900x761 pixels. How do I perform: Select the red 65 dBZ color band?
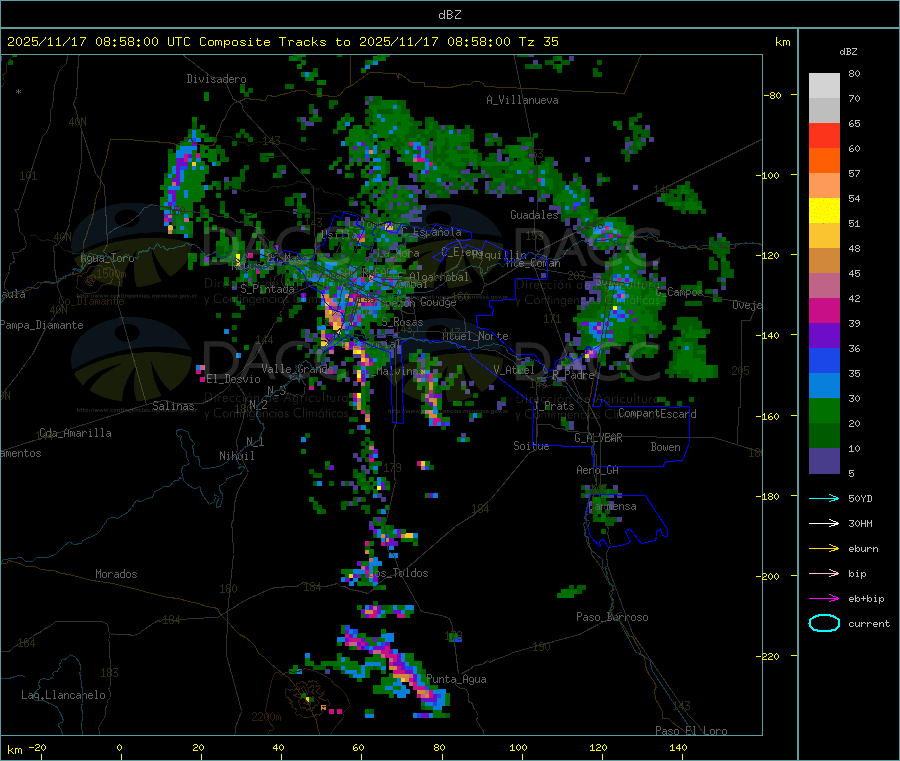click(x=824, y=135)
